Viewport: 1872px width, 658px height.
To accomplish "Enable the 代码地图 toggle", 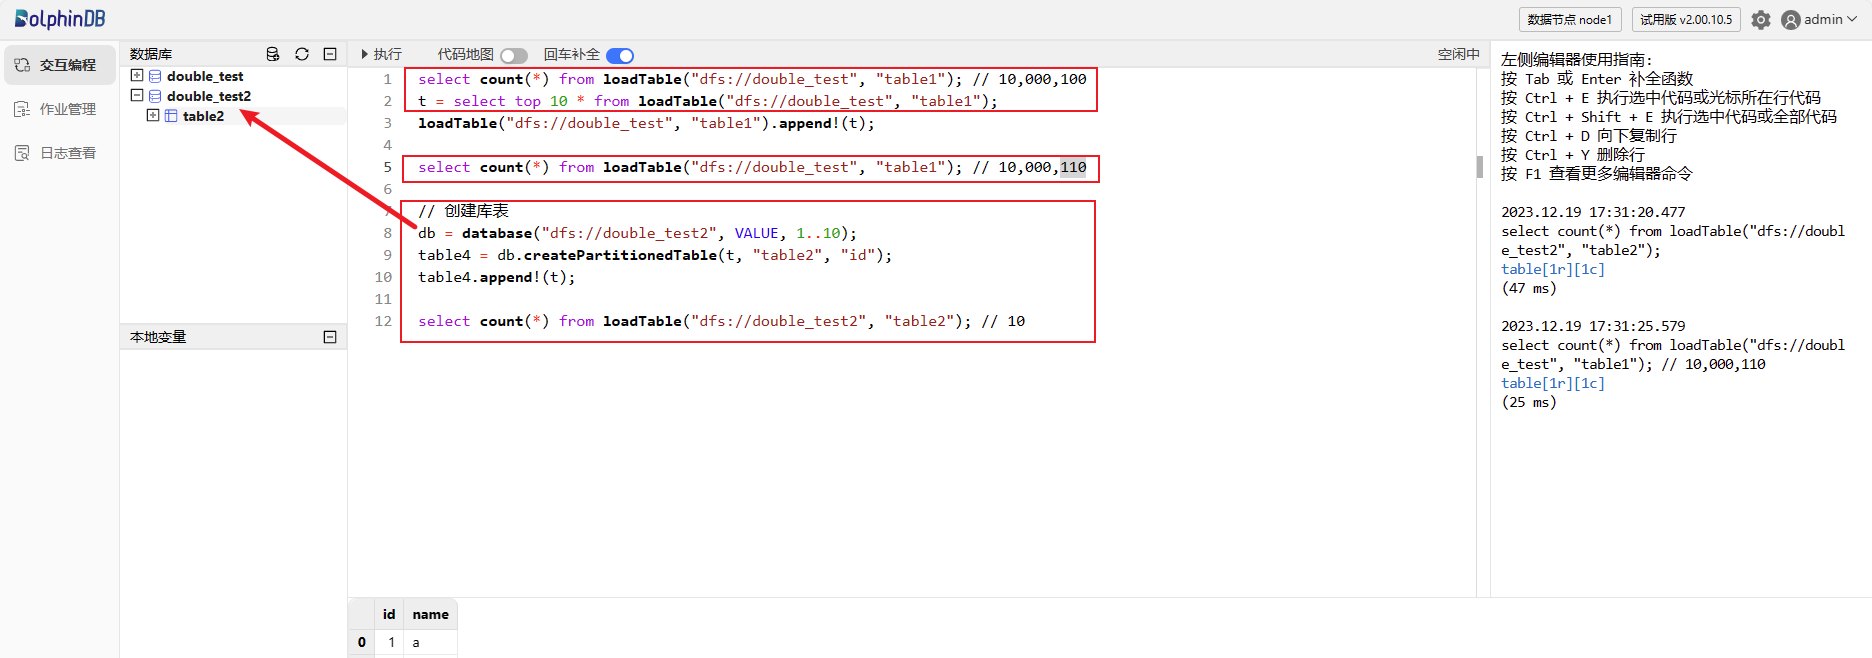I will pos(514,55).
